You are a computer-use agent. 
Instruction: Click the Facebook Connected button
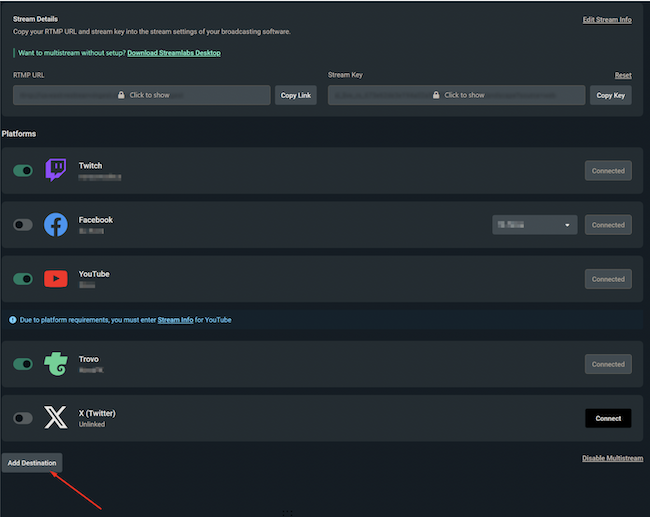click(x=608, y=225)
